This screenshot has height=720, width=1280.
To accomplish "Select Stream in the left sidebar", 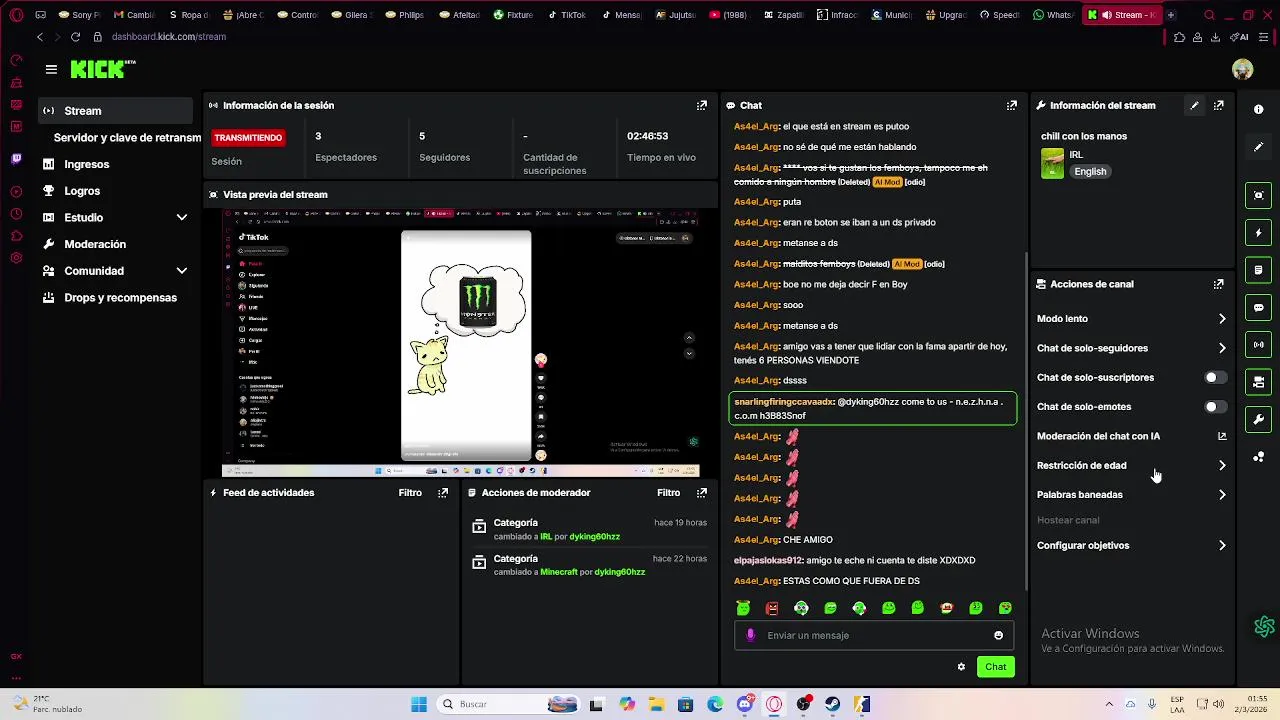I will coord(116,111).
